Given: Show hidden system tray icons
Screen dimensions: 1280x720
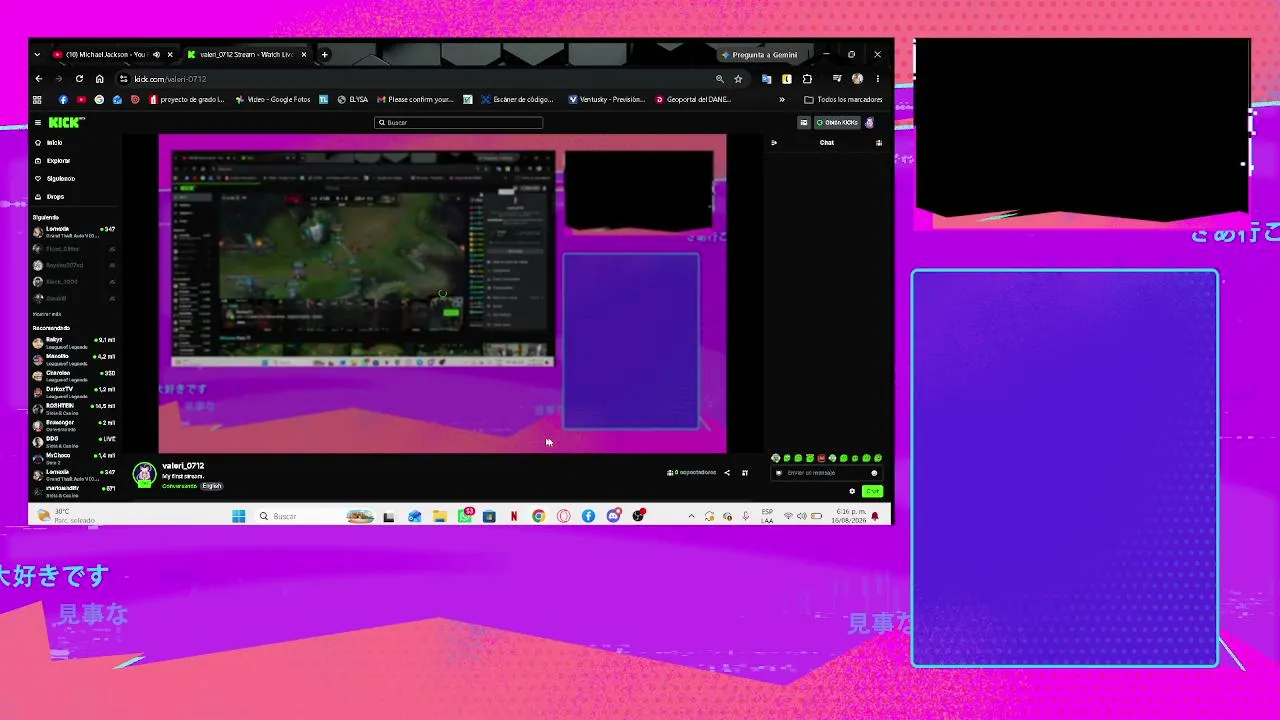Looking at the screenshot, I should point(691,516).
